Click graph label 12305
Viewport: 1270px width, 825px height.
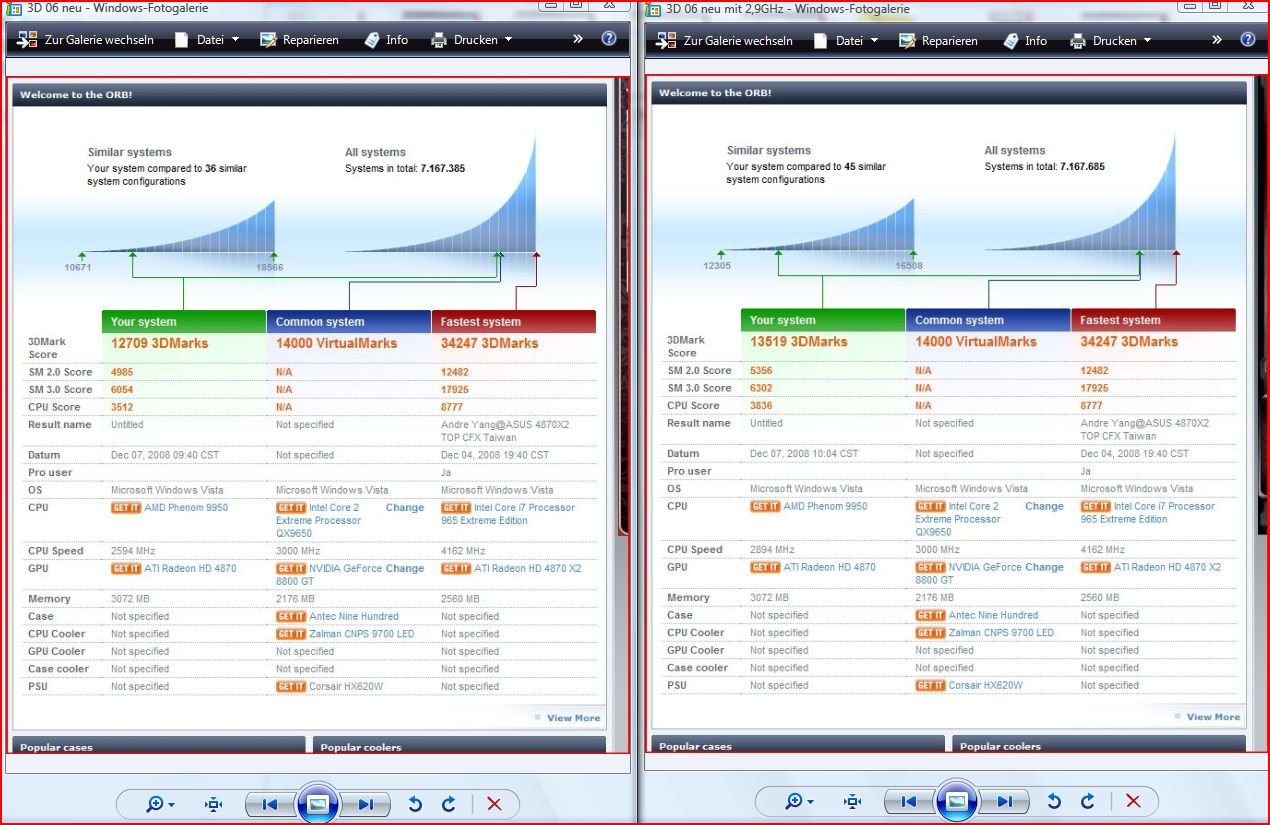pyautogui.click(x=717, y=266)
